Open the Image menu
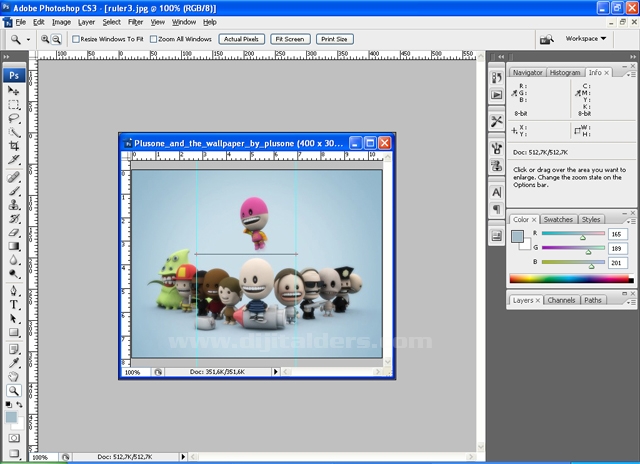 [x=61, y=22]
